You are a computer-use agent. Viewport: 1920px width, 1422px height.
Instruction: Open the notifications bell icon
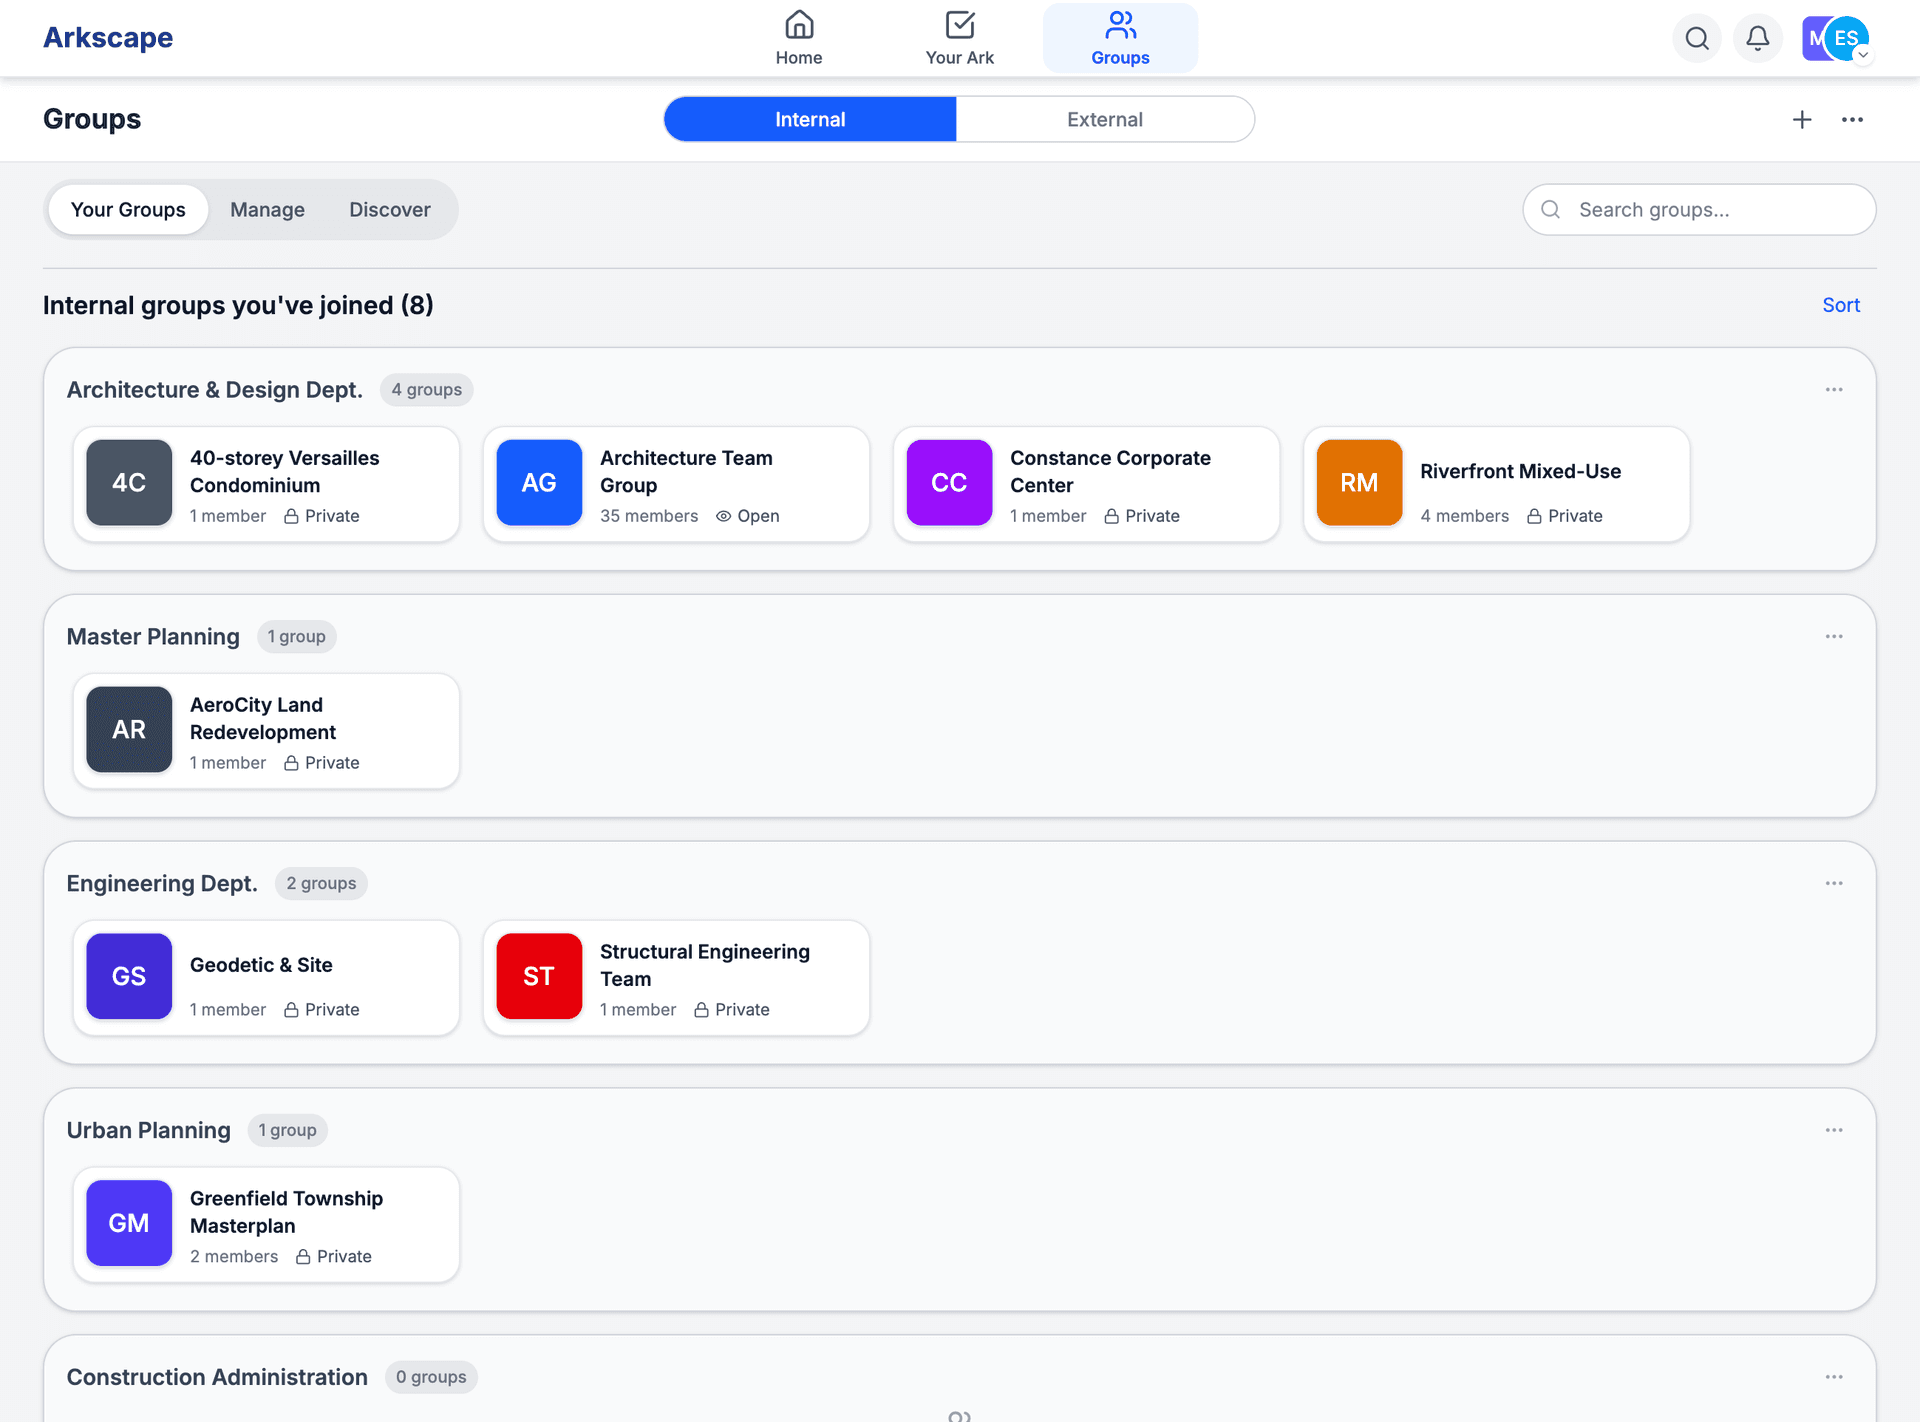click(1757, 38)
